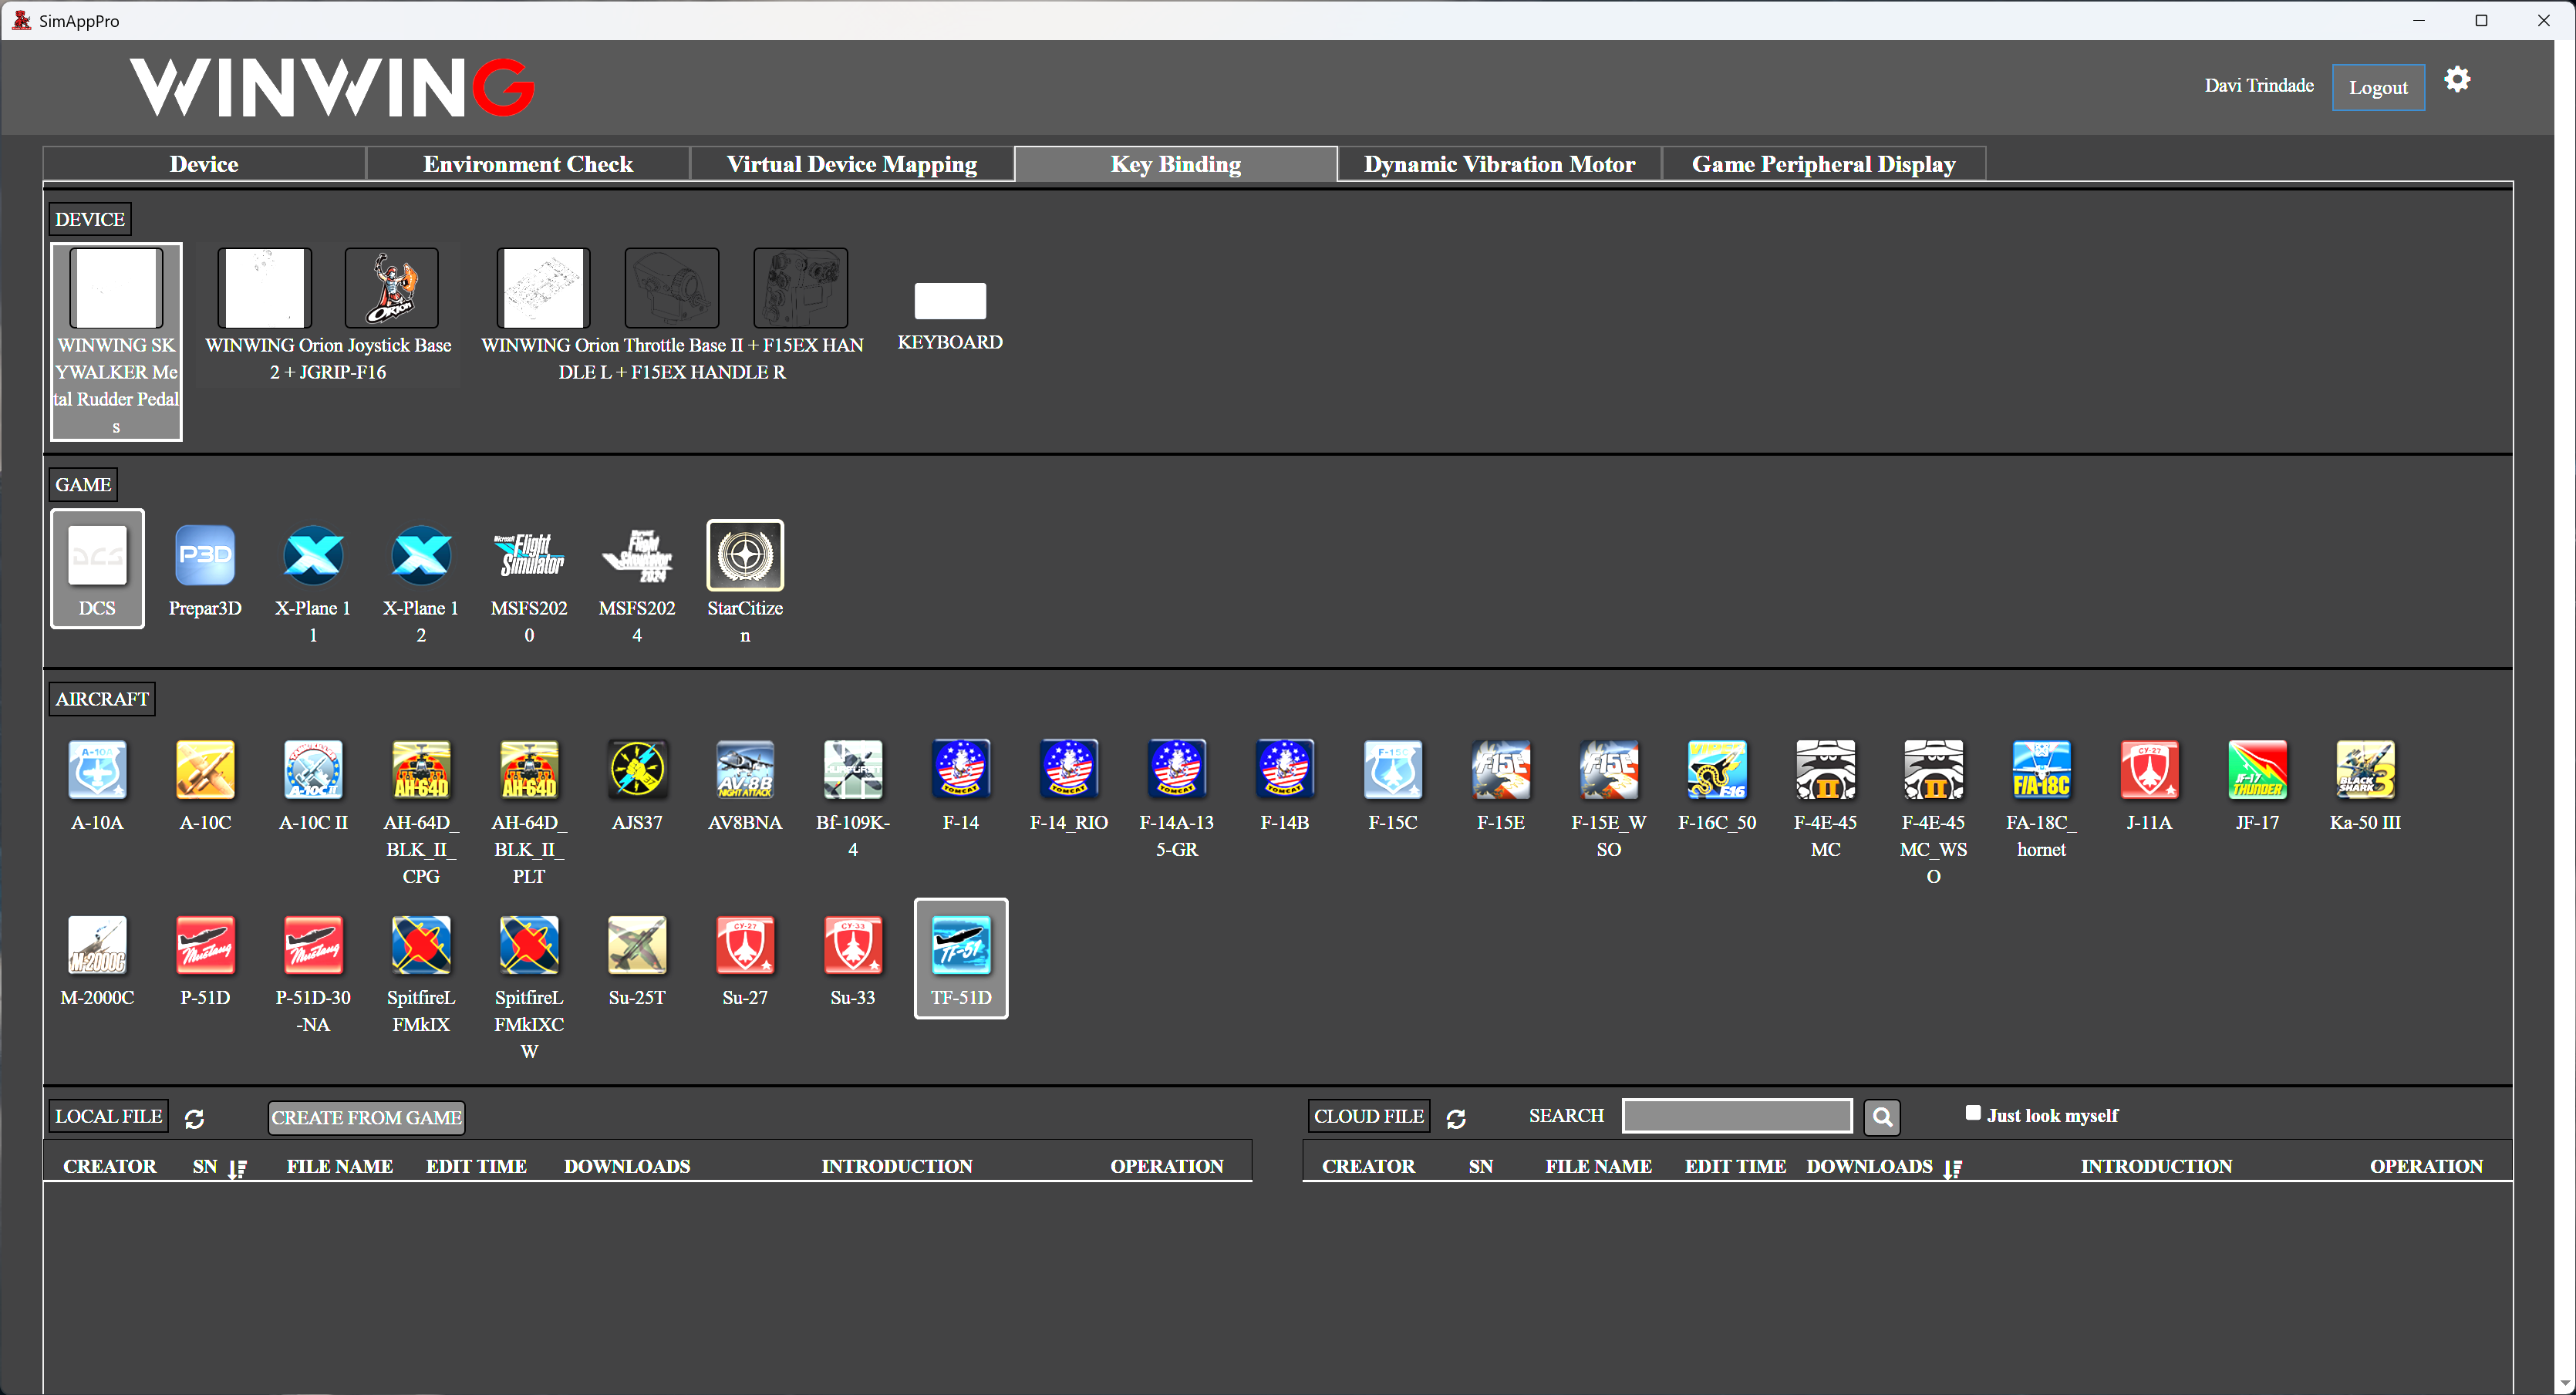Select the P-51D-30-NA aircraft
Image resolution: width=2576 pixels, height=1395 pixels.
(313, 945)
